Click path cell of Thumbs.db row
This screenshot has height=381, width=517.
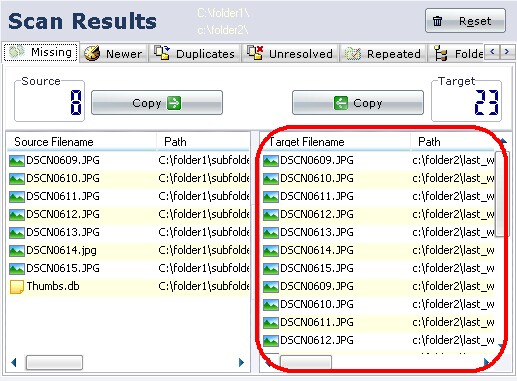tap(204, 286)
